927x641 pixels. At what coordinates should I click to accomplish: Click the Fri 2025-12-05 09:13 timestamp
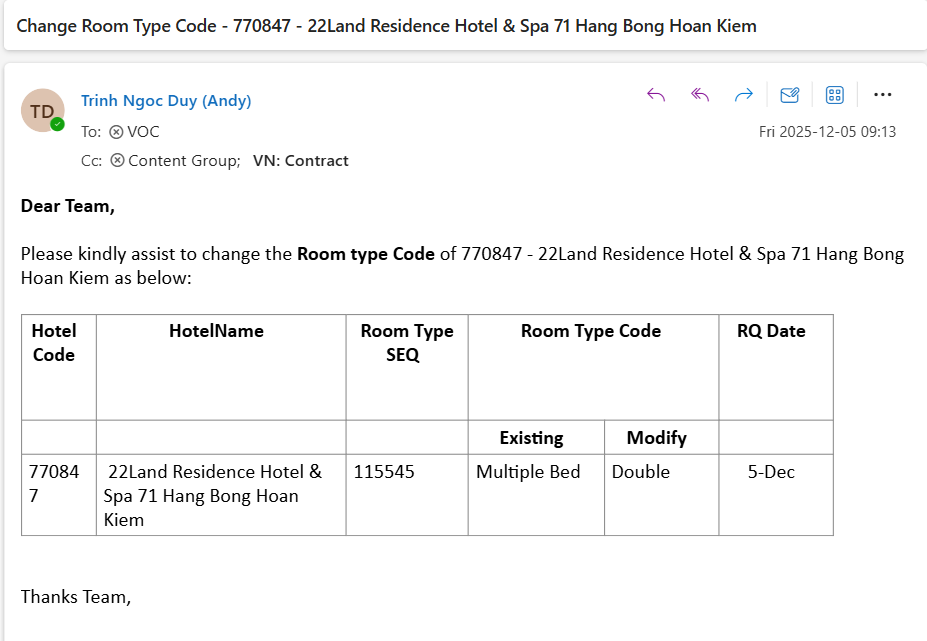click(827, 131)
